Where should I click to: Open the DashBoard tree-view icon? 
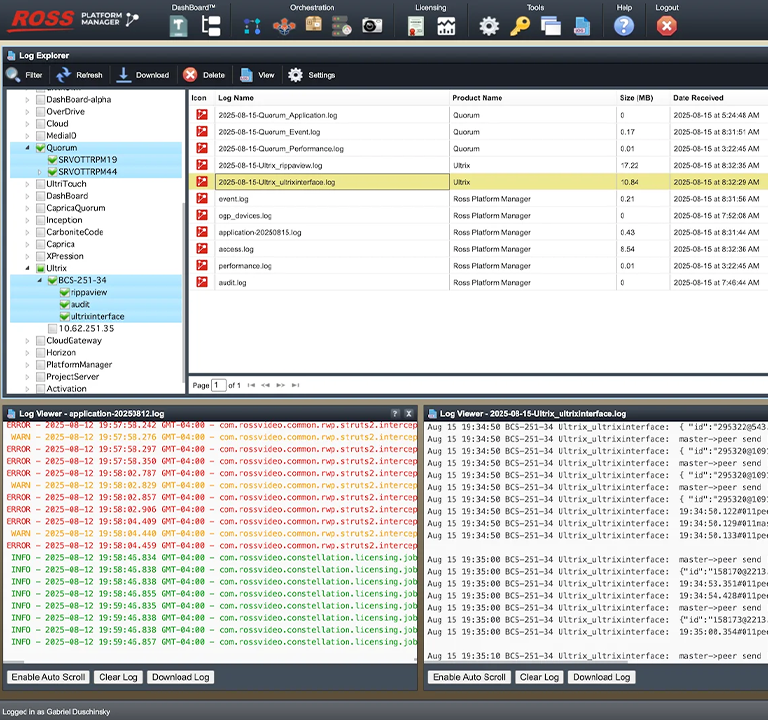(211, 25)
